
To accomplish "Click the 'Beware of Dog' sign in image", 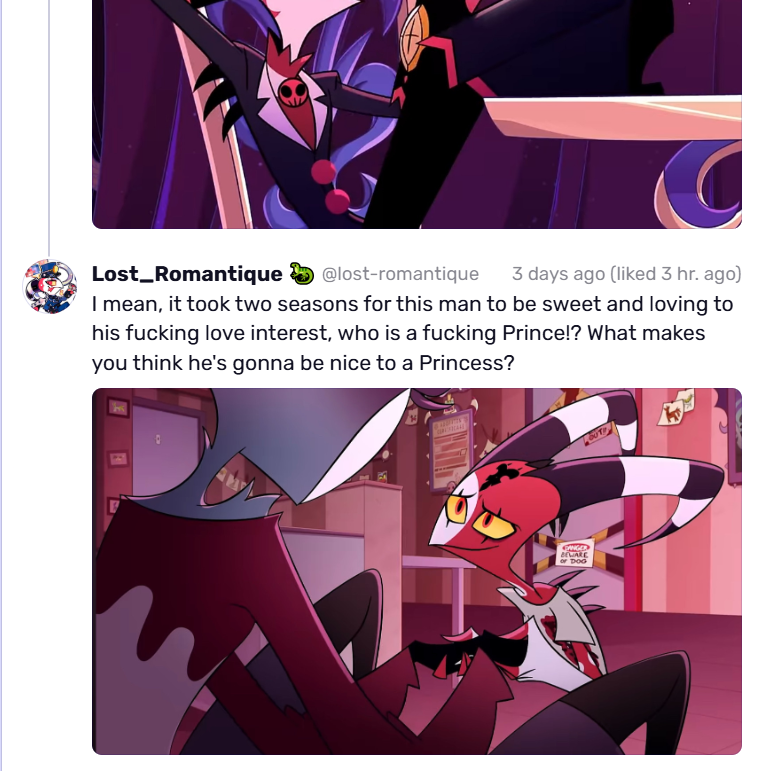I will pyautogui.click(x=574, y=554).
